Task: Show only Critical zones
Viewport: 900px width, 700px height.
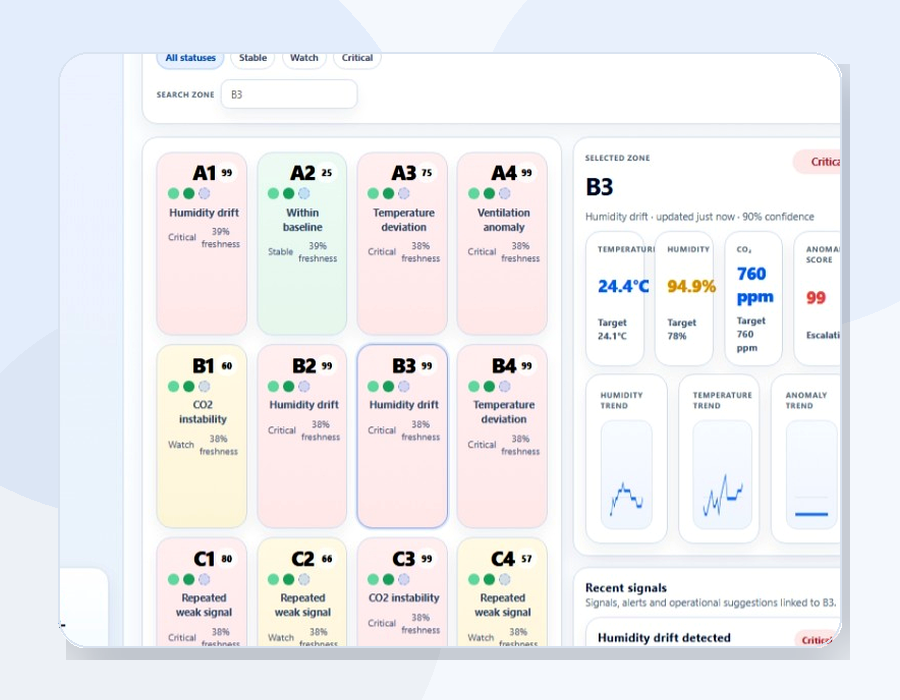Action: pos(357,59)
